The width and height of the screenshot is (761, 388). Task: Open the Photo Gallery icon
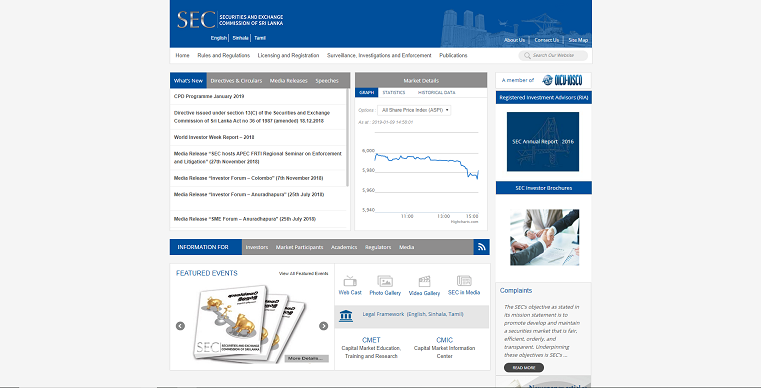[385, 281]
